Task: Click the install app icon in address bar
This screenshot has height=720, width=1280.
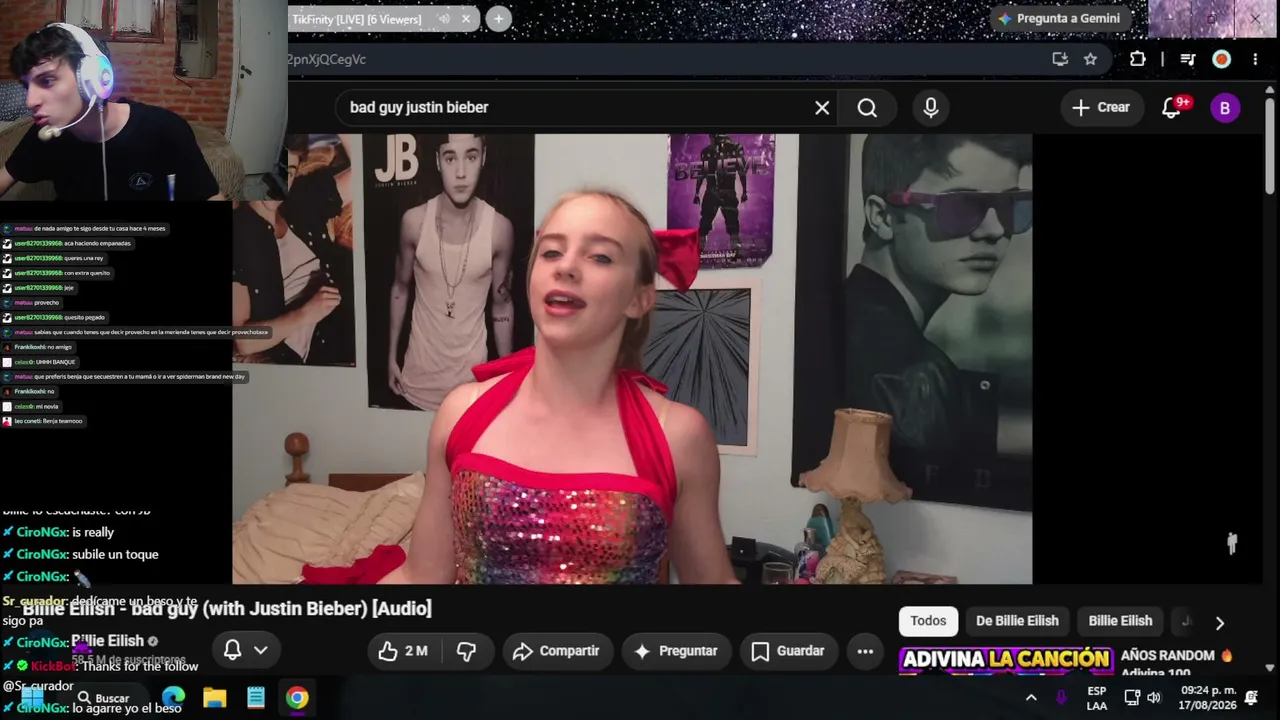Action: click(x=1060, y=59)
